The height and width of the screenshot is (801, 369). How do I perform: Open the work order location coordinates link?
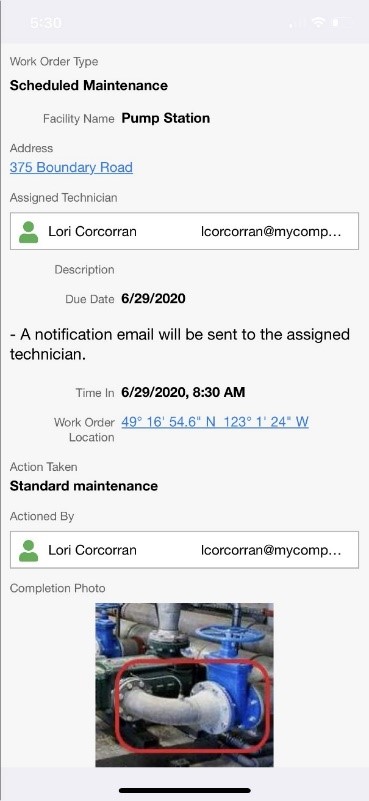[215, 422]
